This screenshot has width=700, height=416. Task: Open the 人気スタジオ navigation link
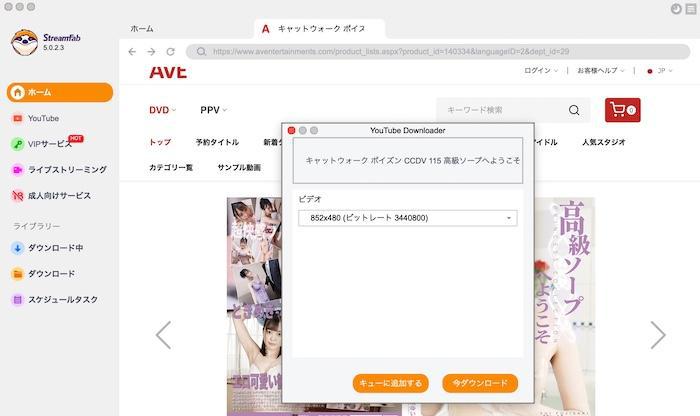604,142
